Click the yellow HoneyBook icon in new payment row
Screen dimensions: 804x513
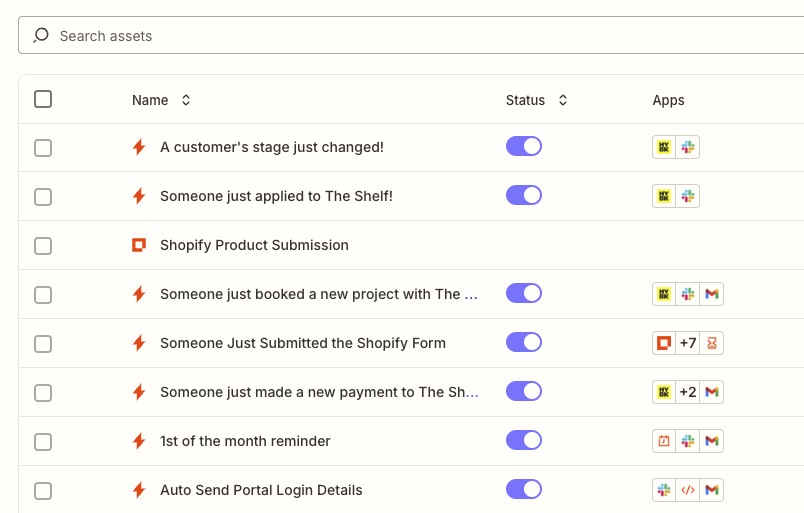pyautogui.click(x=664, y=392)
